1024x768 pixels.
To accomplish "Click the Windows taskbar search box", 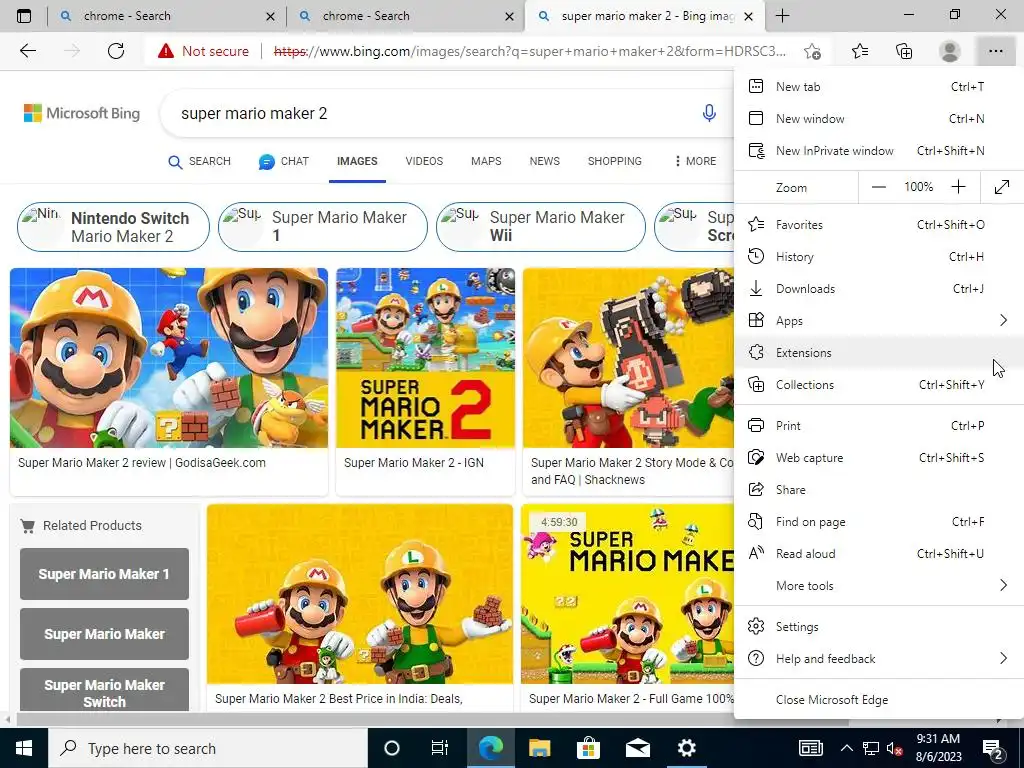I will point(207,748).
